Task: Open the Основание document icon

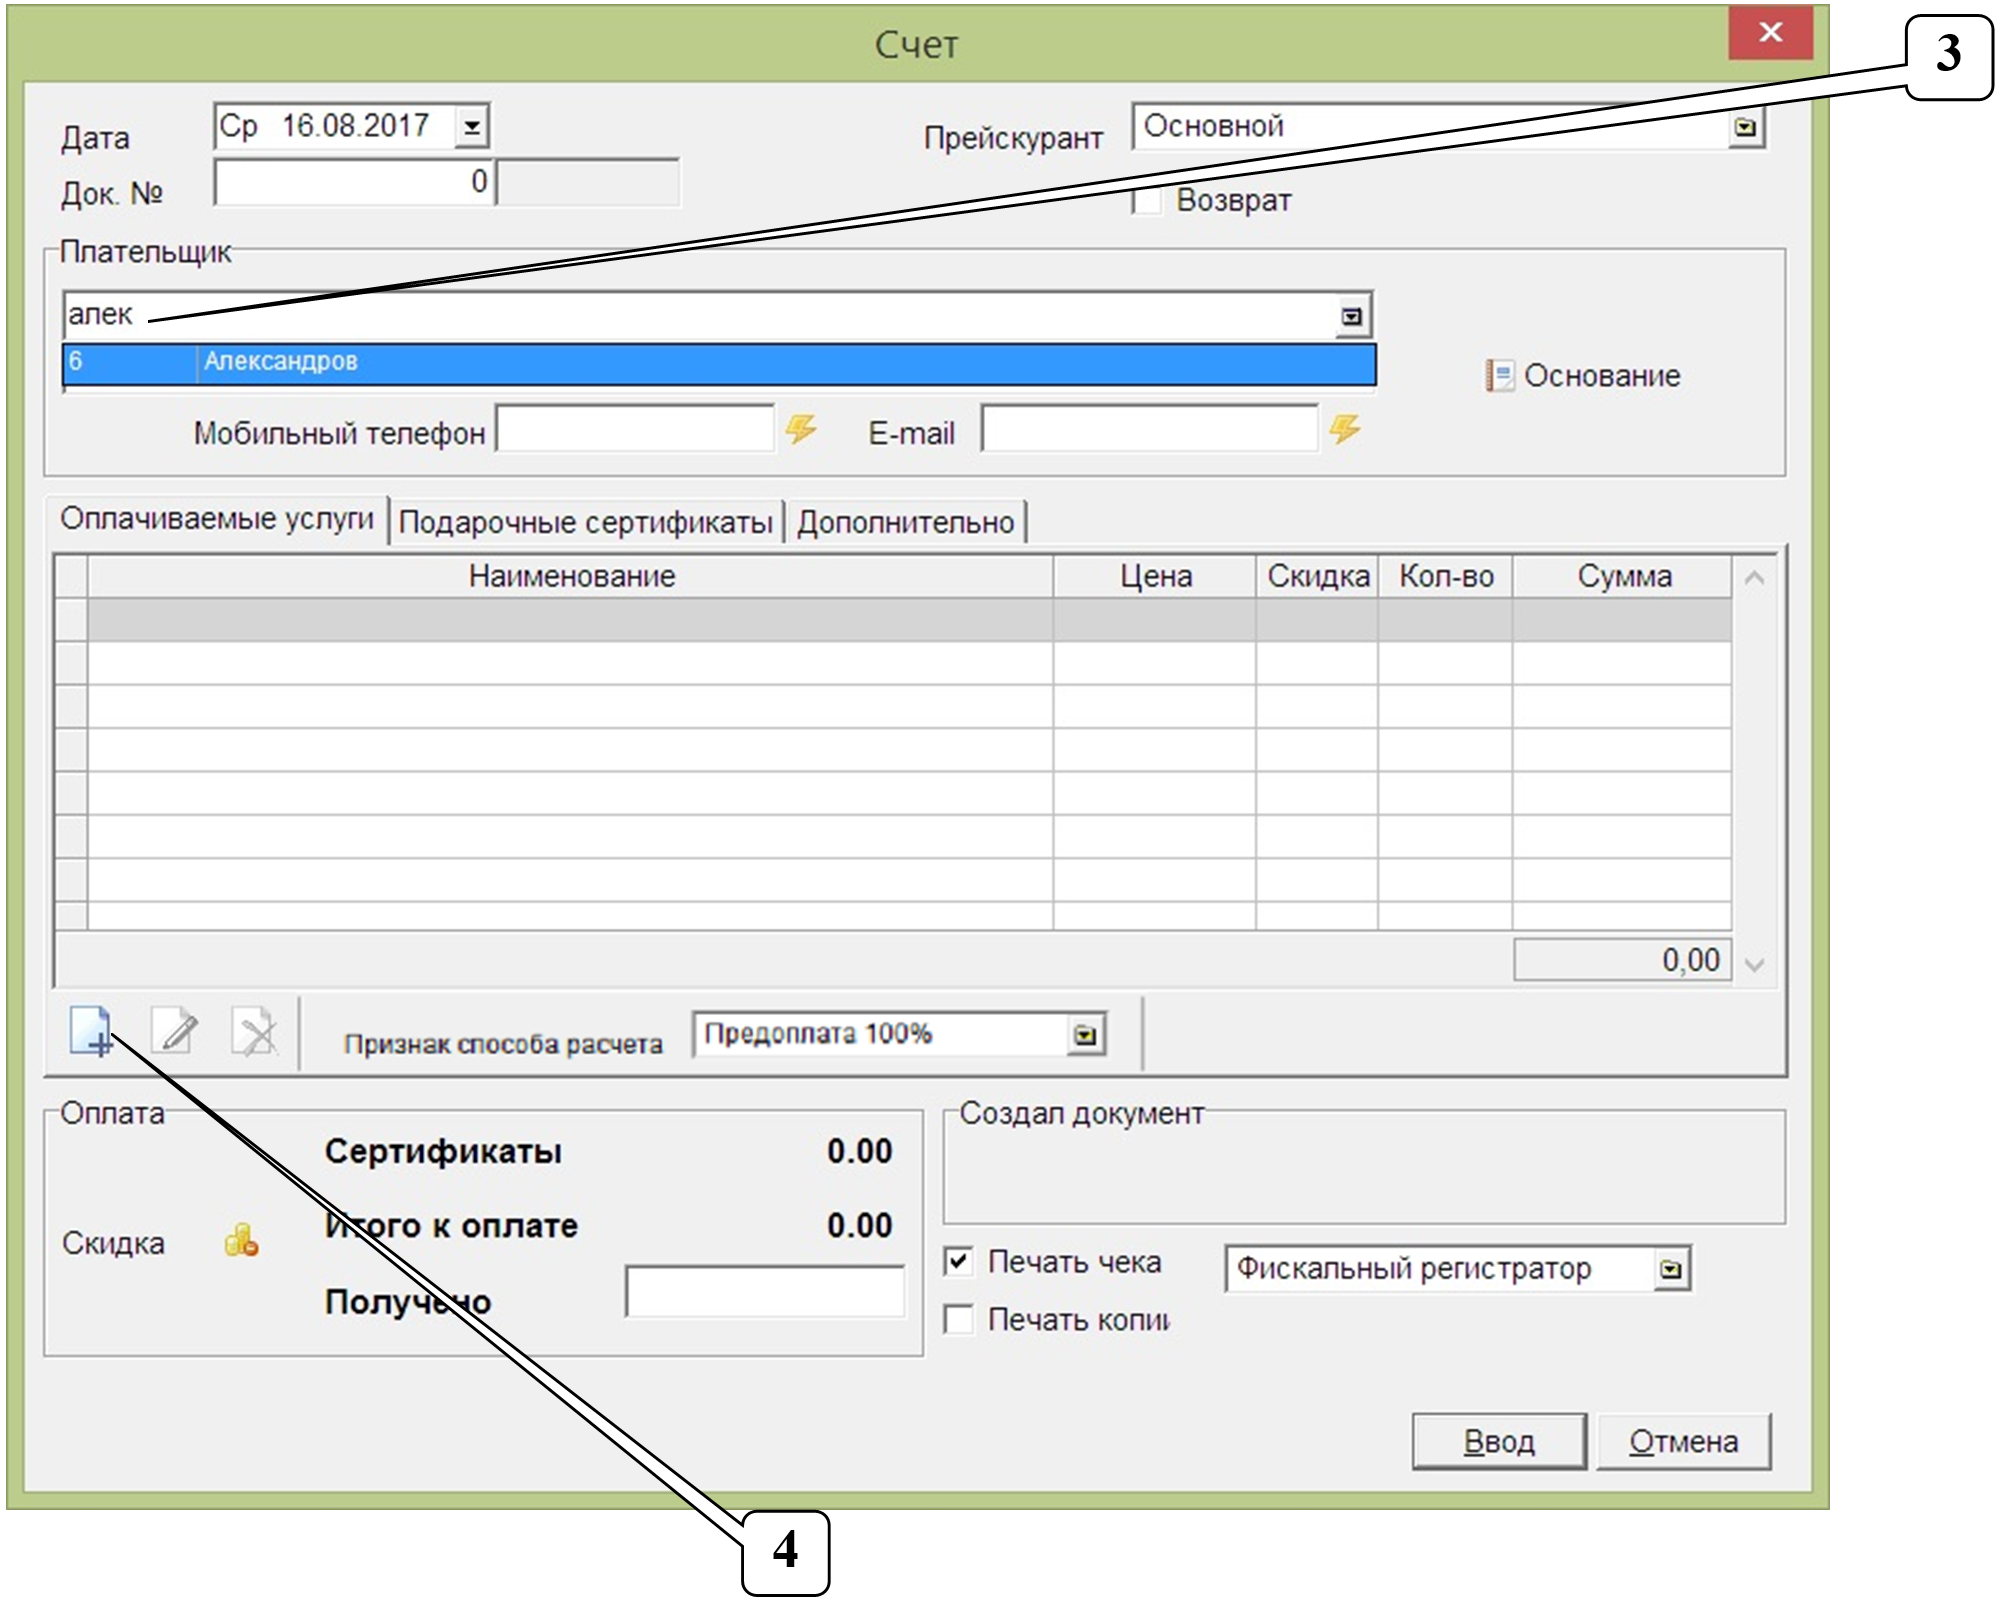Action: click(x=1498, y=376)
